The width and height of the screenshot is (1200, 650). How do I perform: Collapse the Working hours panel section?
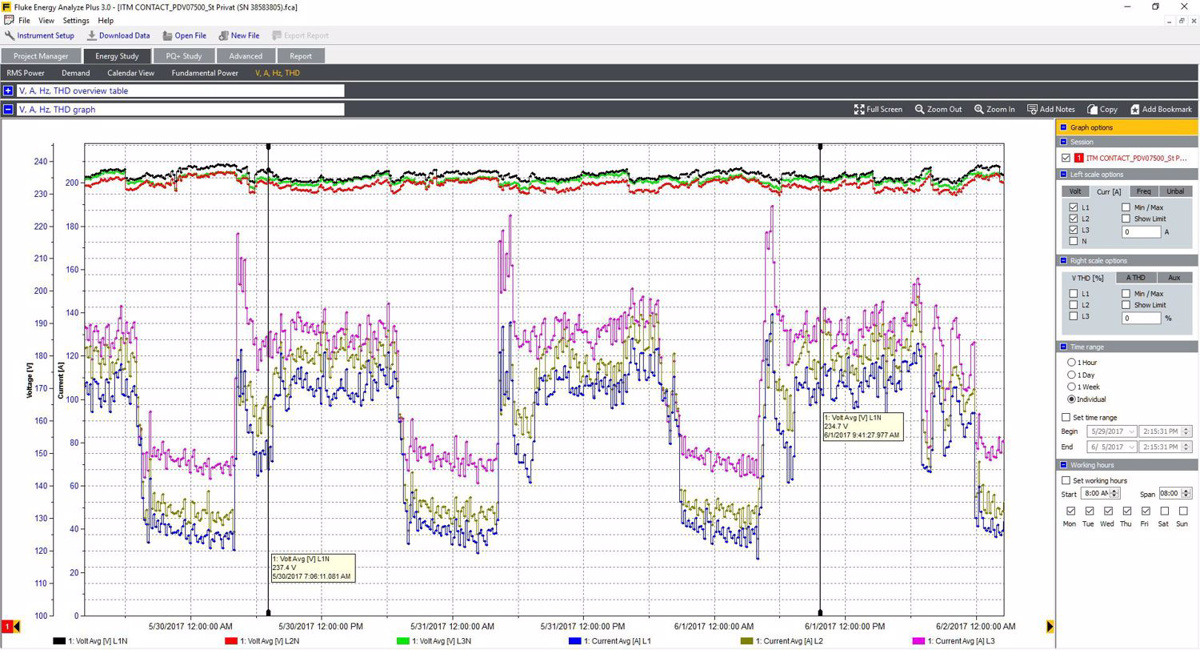(x=1062, y=465)
